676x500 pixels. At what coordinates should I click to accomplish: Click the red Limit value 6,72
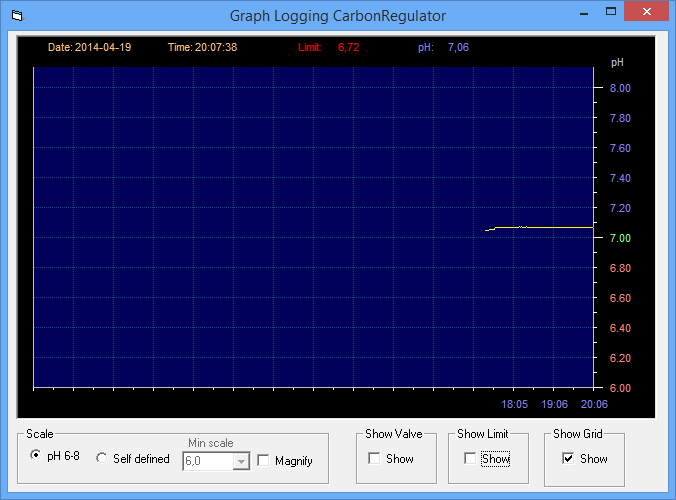[x=348, y=47]
